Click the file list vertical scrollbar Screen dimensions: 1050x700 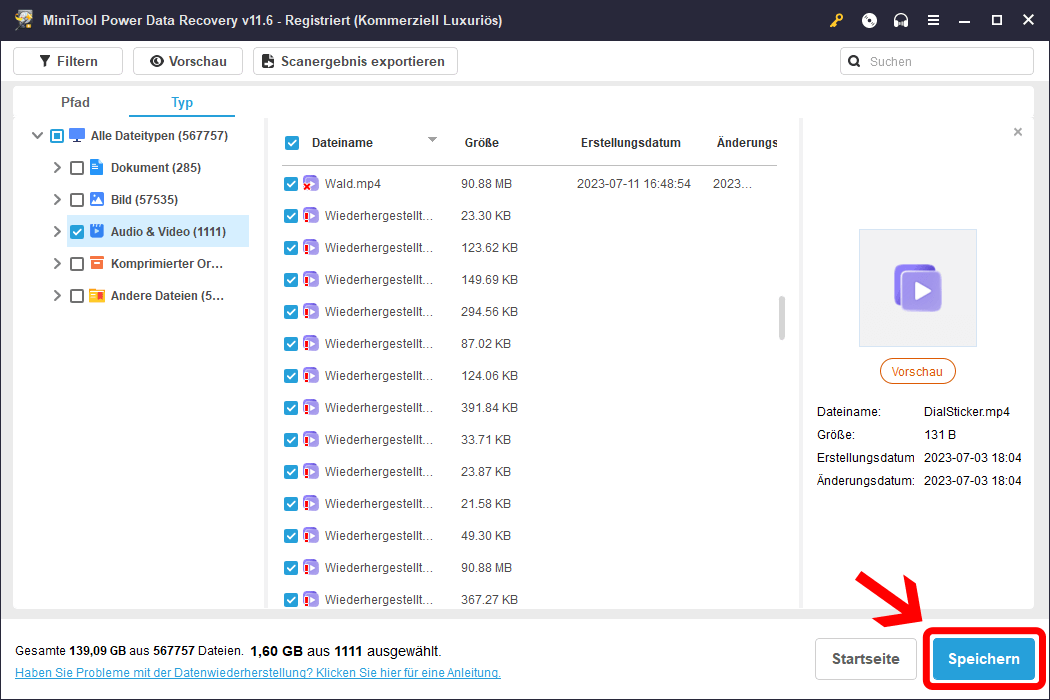(781, 317)
